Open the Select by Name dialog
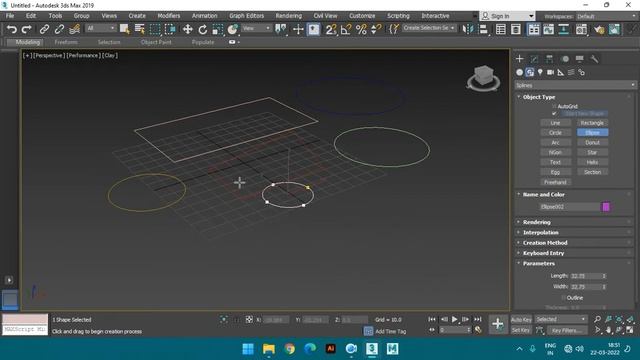 pos(140,29)
